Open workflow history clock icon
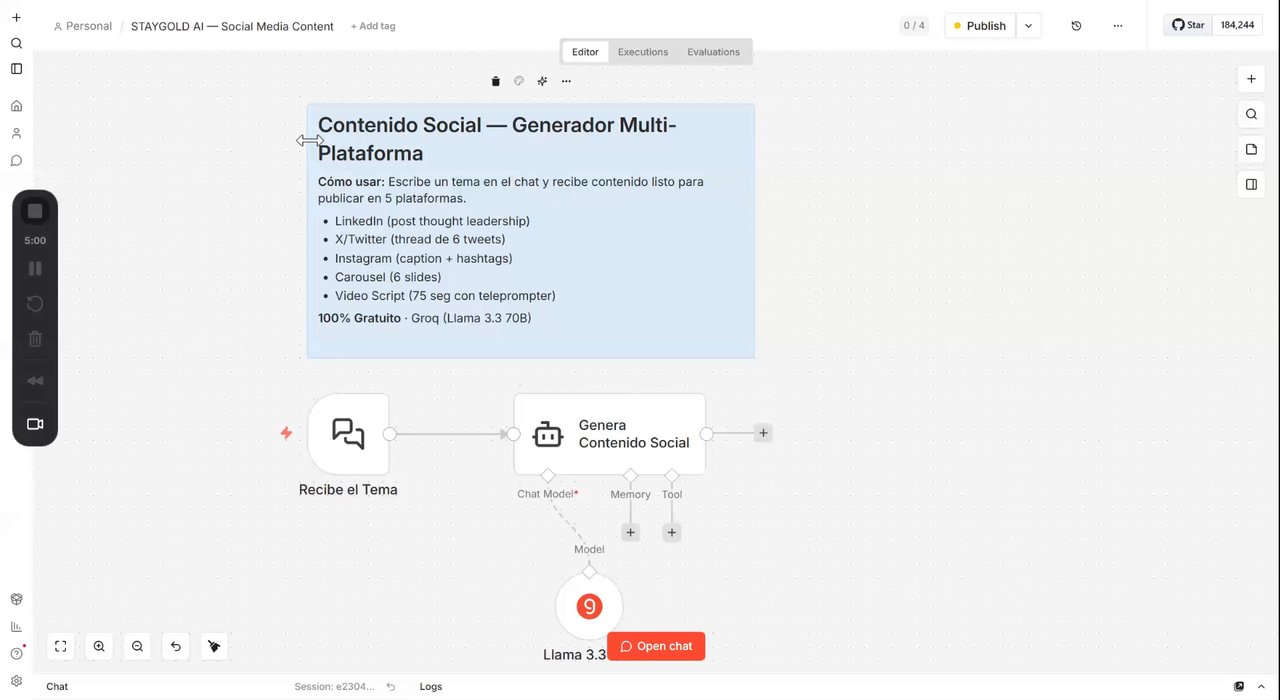This screenshot has height=700, width=1280. [1076, 25]
